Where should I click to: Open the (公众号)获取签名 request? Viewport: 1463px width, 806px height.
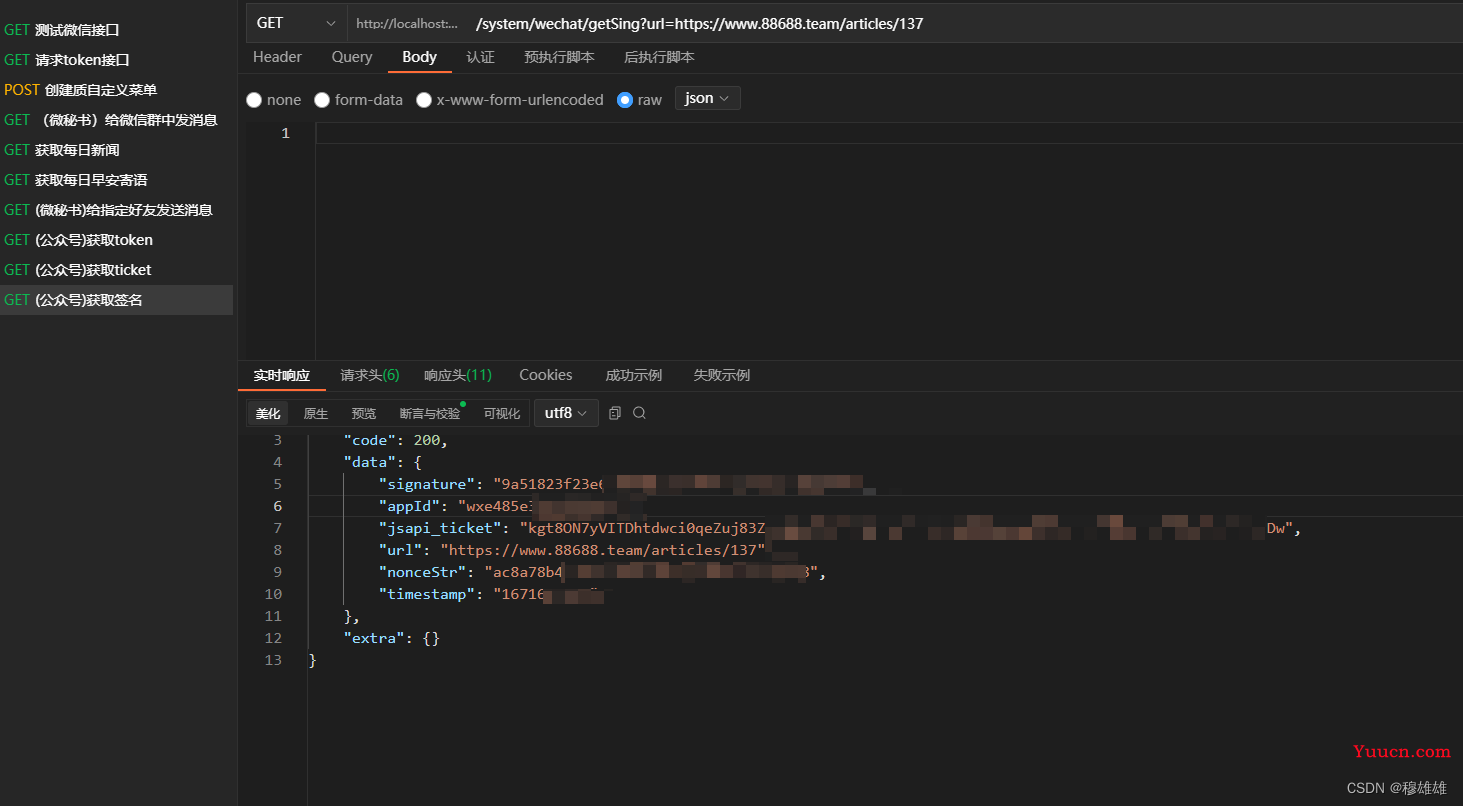[x=116, y=300]
